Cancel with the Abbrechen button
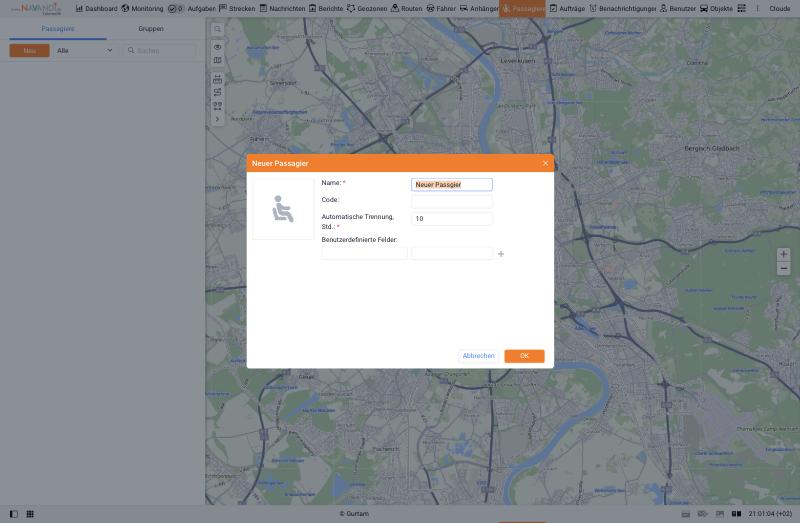The height and width of the screenshot is (523, 800). coord(478,356)
